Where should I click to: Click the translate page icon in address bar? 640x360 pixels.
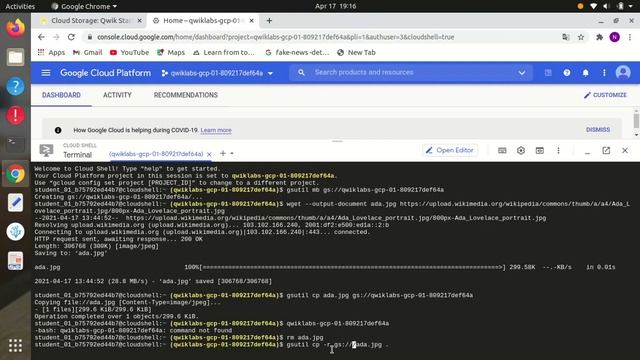tap(566, 37)
